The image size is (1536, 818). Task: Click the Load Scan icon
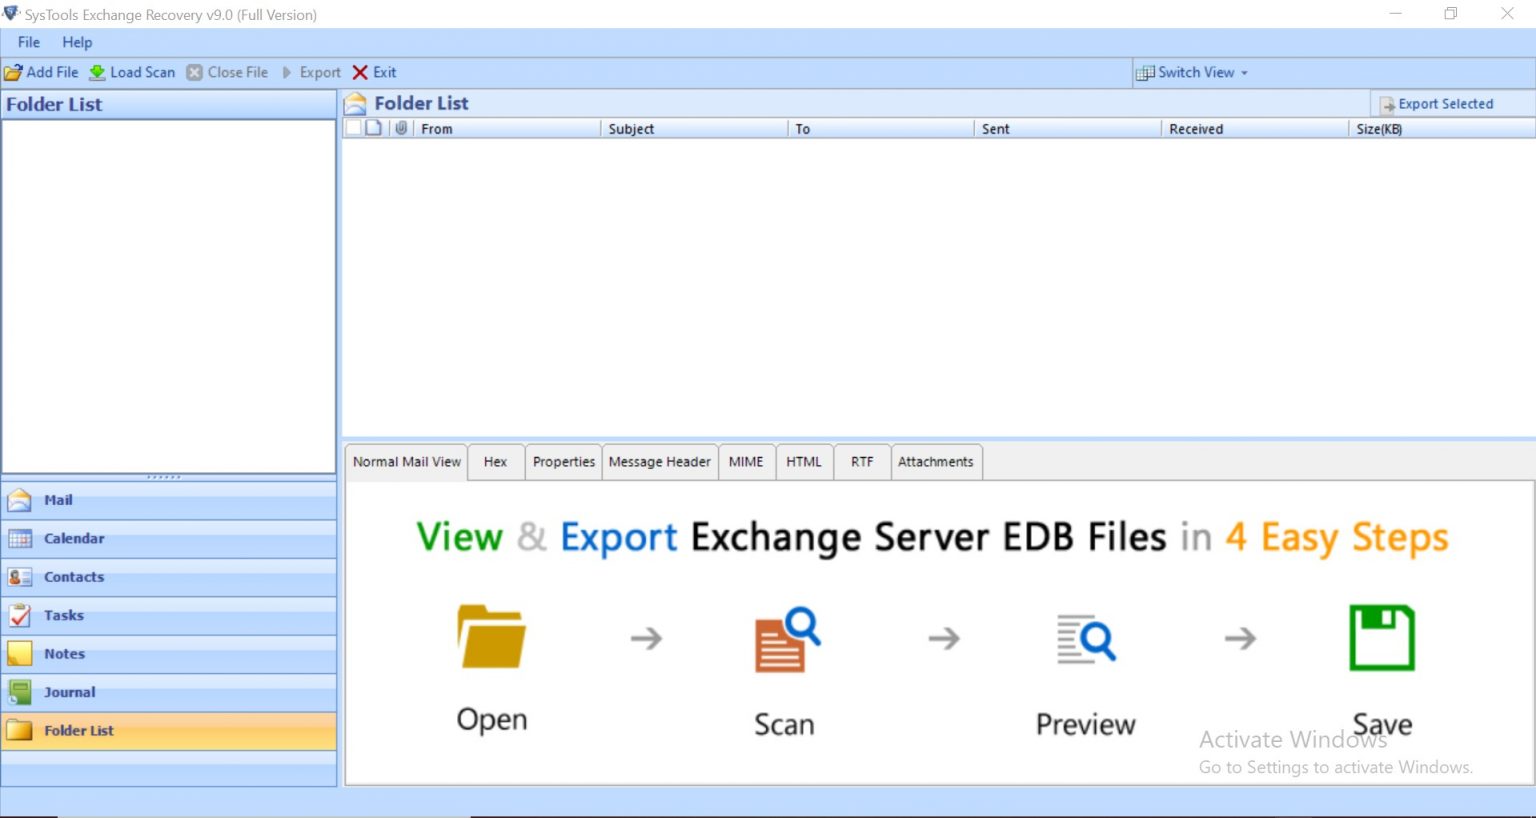coord(98,73)
